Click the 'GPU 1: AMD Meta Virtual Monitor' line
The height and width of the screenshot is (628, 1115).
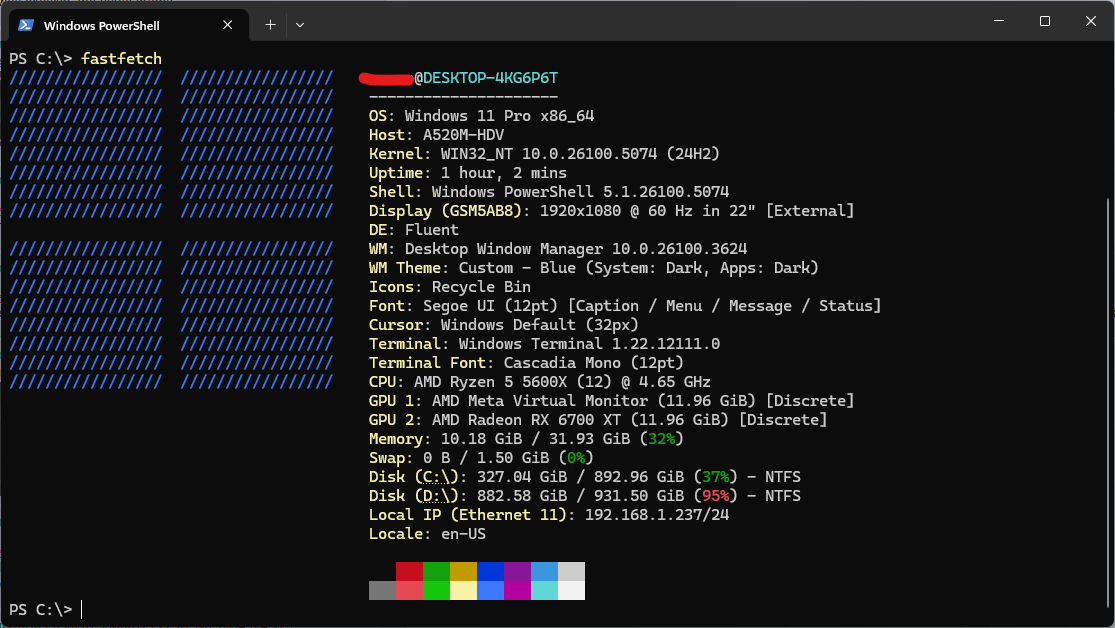612,400
